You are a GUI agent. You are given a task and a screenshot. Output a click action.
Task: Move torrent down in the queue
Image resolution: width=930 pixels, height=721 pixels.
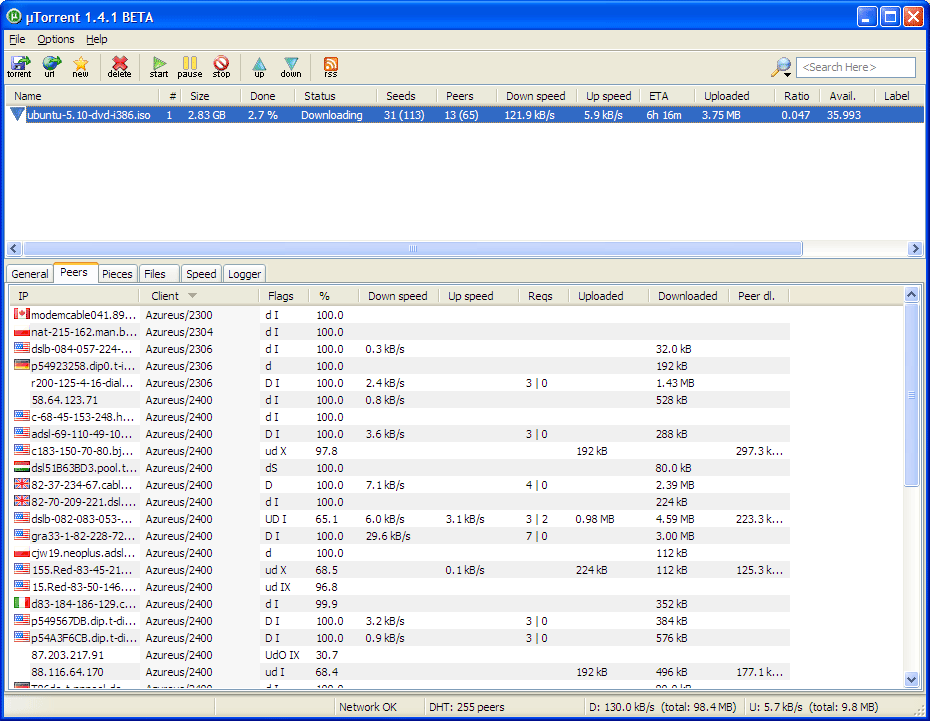[x=291, y=66]
